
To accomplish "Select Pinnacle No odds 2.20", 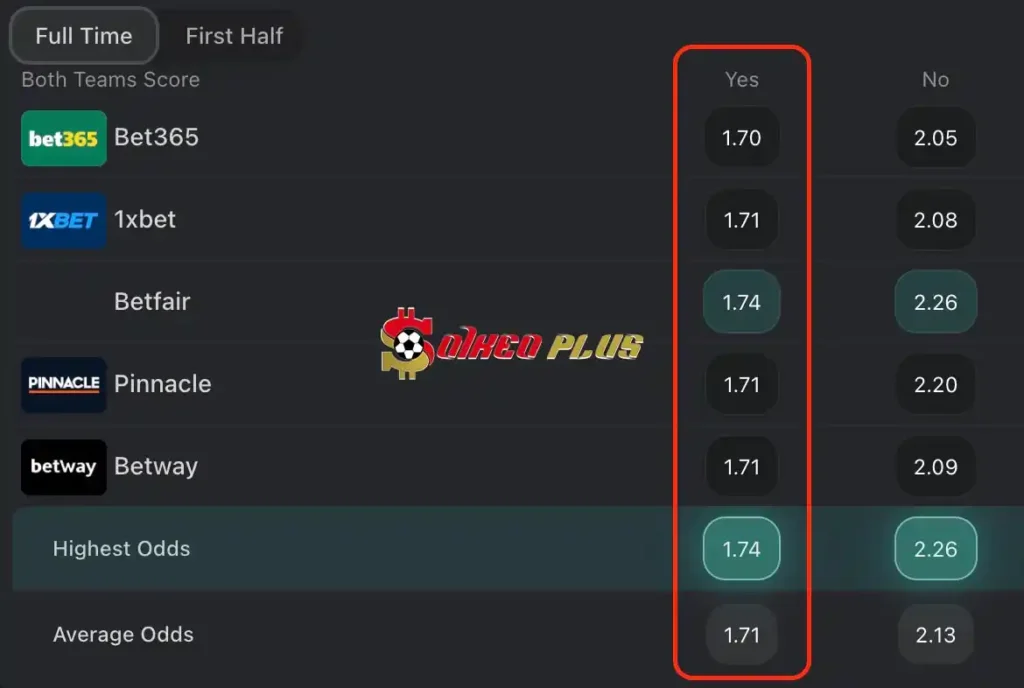I will (x=935, y=384).
